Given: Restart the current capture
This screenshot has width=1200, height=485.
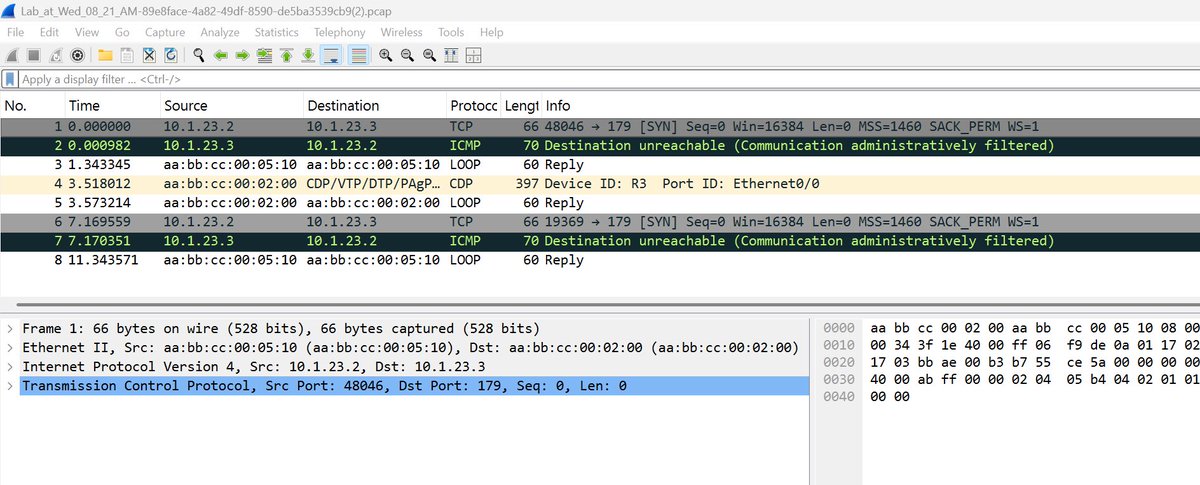Looking at the screenshot, I should click(56, 54).
